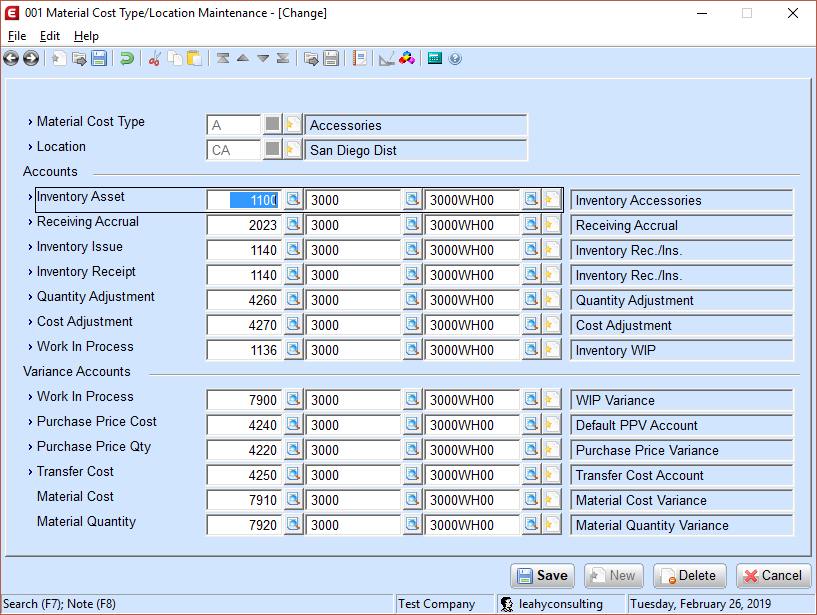
Task: Go to previous record up arrow
Action: click(x=243, y=58)
